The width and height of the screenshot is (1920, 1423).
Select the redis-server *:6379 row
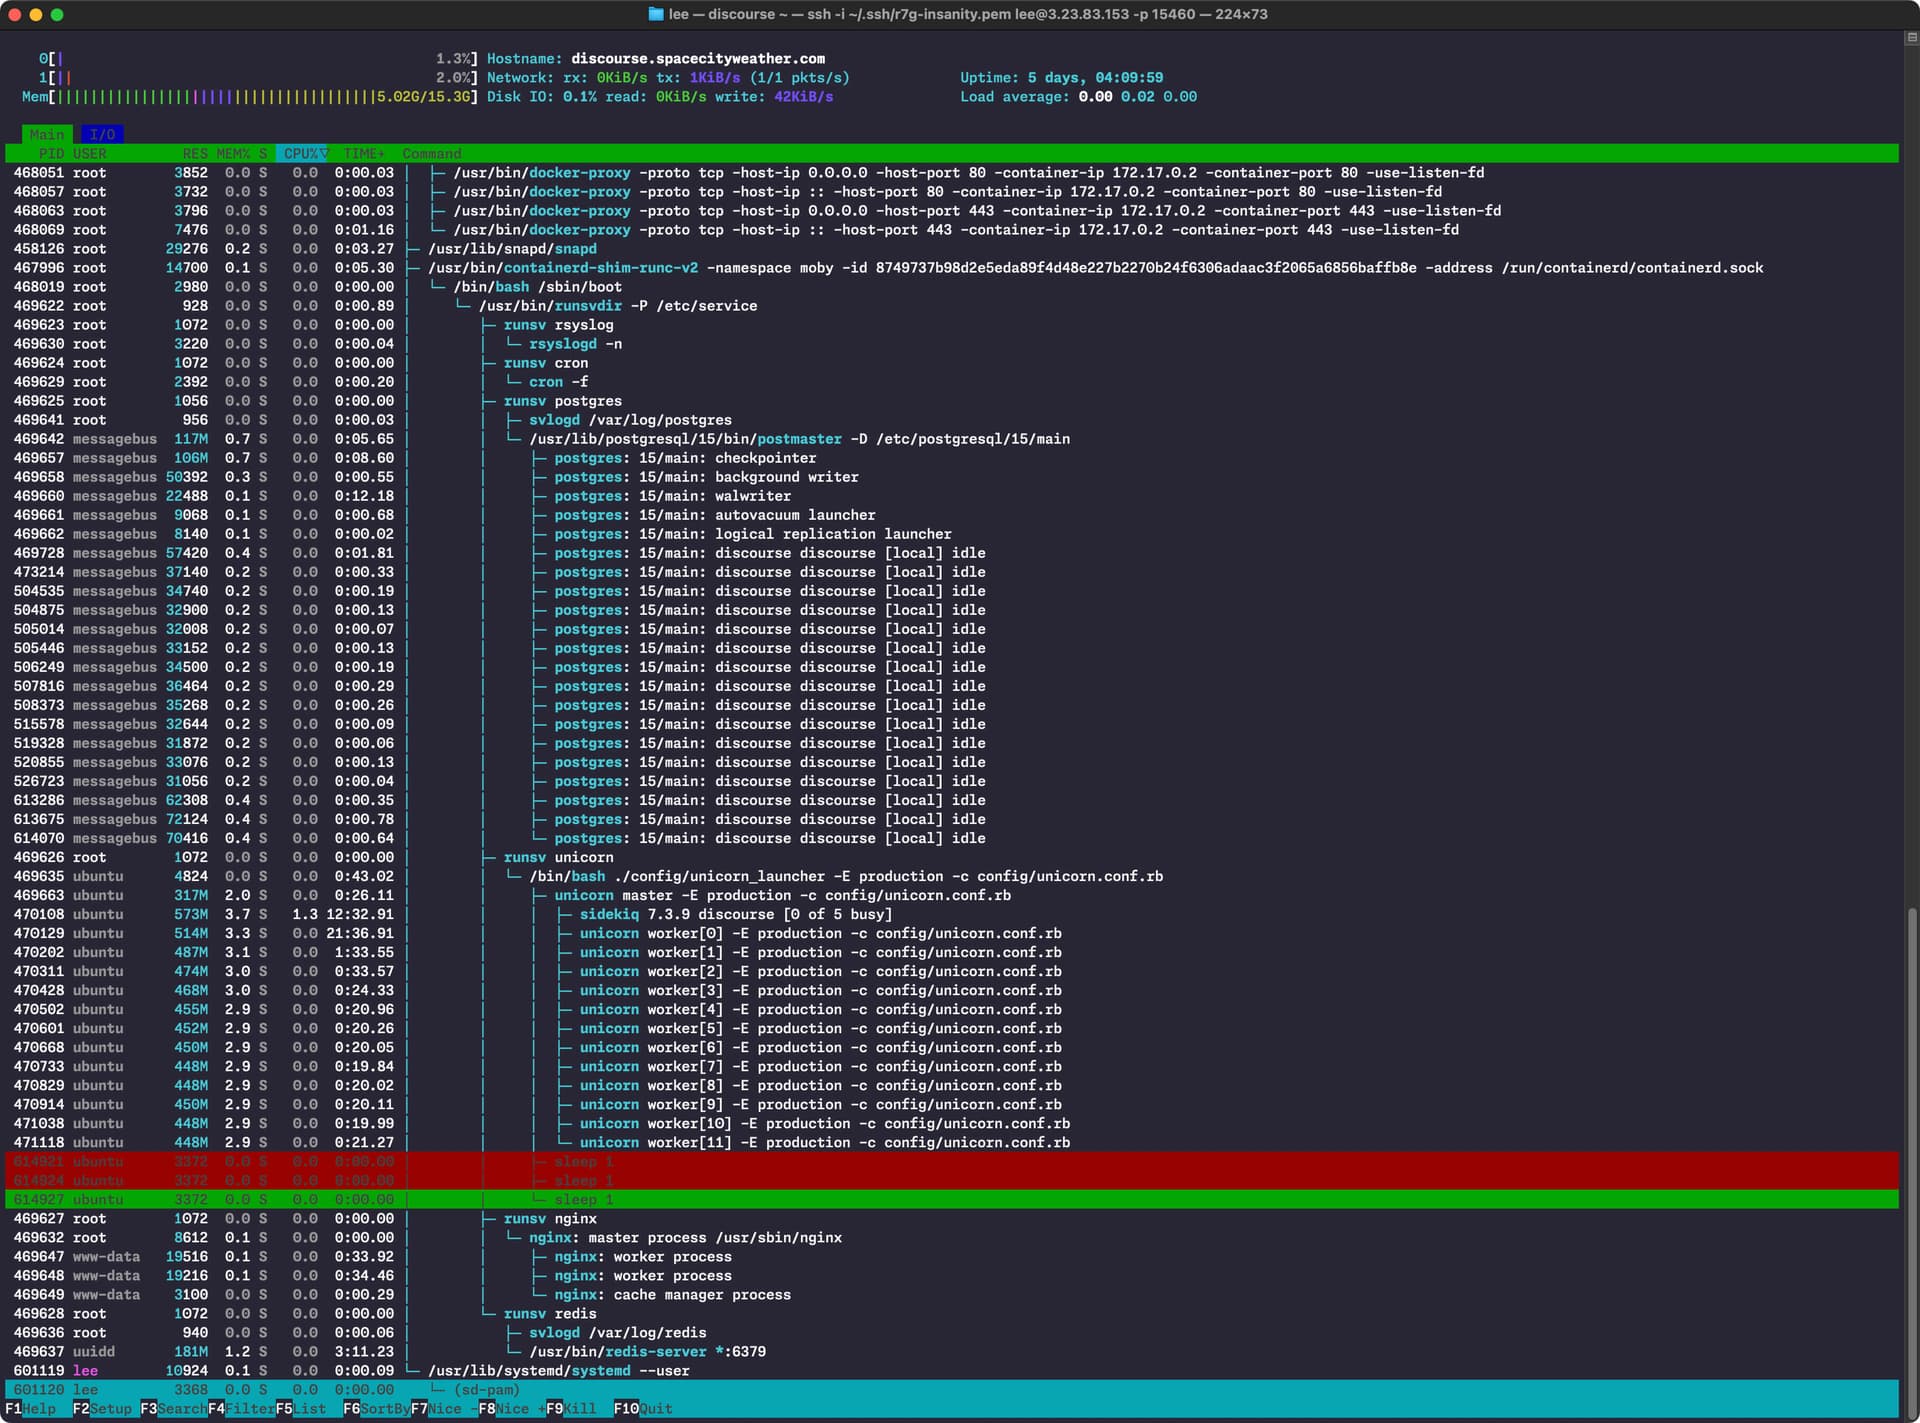click(951, 1351)
